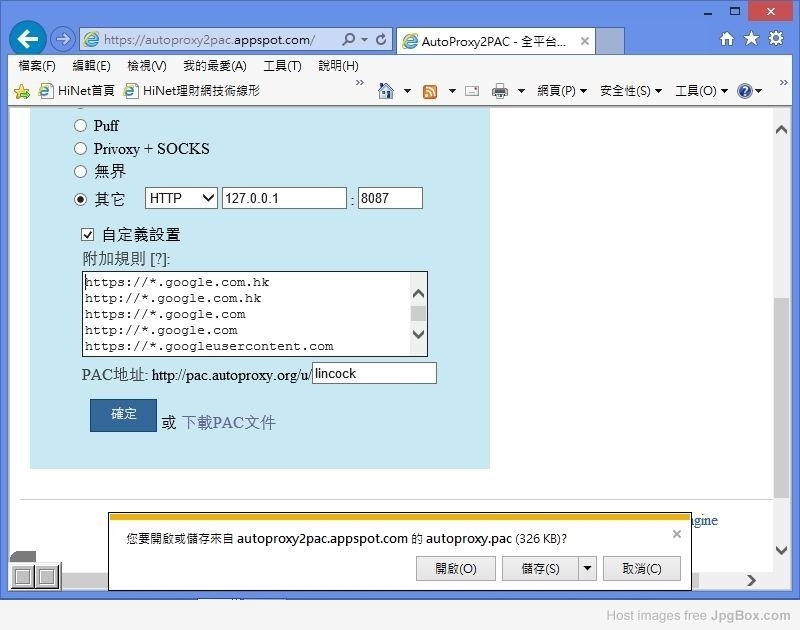Screen dimensions: 800x630
Task: Open the HTTP proxy type dropdown
Action: point(181,198)
